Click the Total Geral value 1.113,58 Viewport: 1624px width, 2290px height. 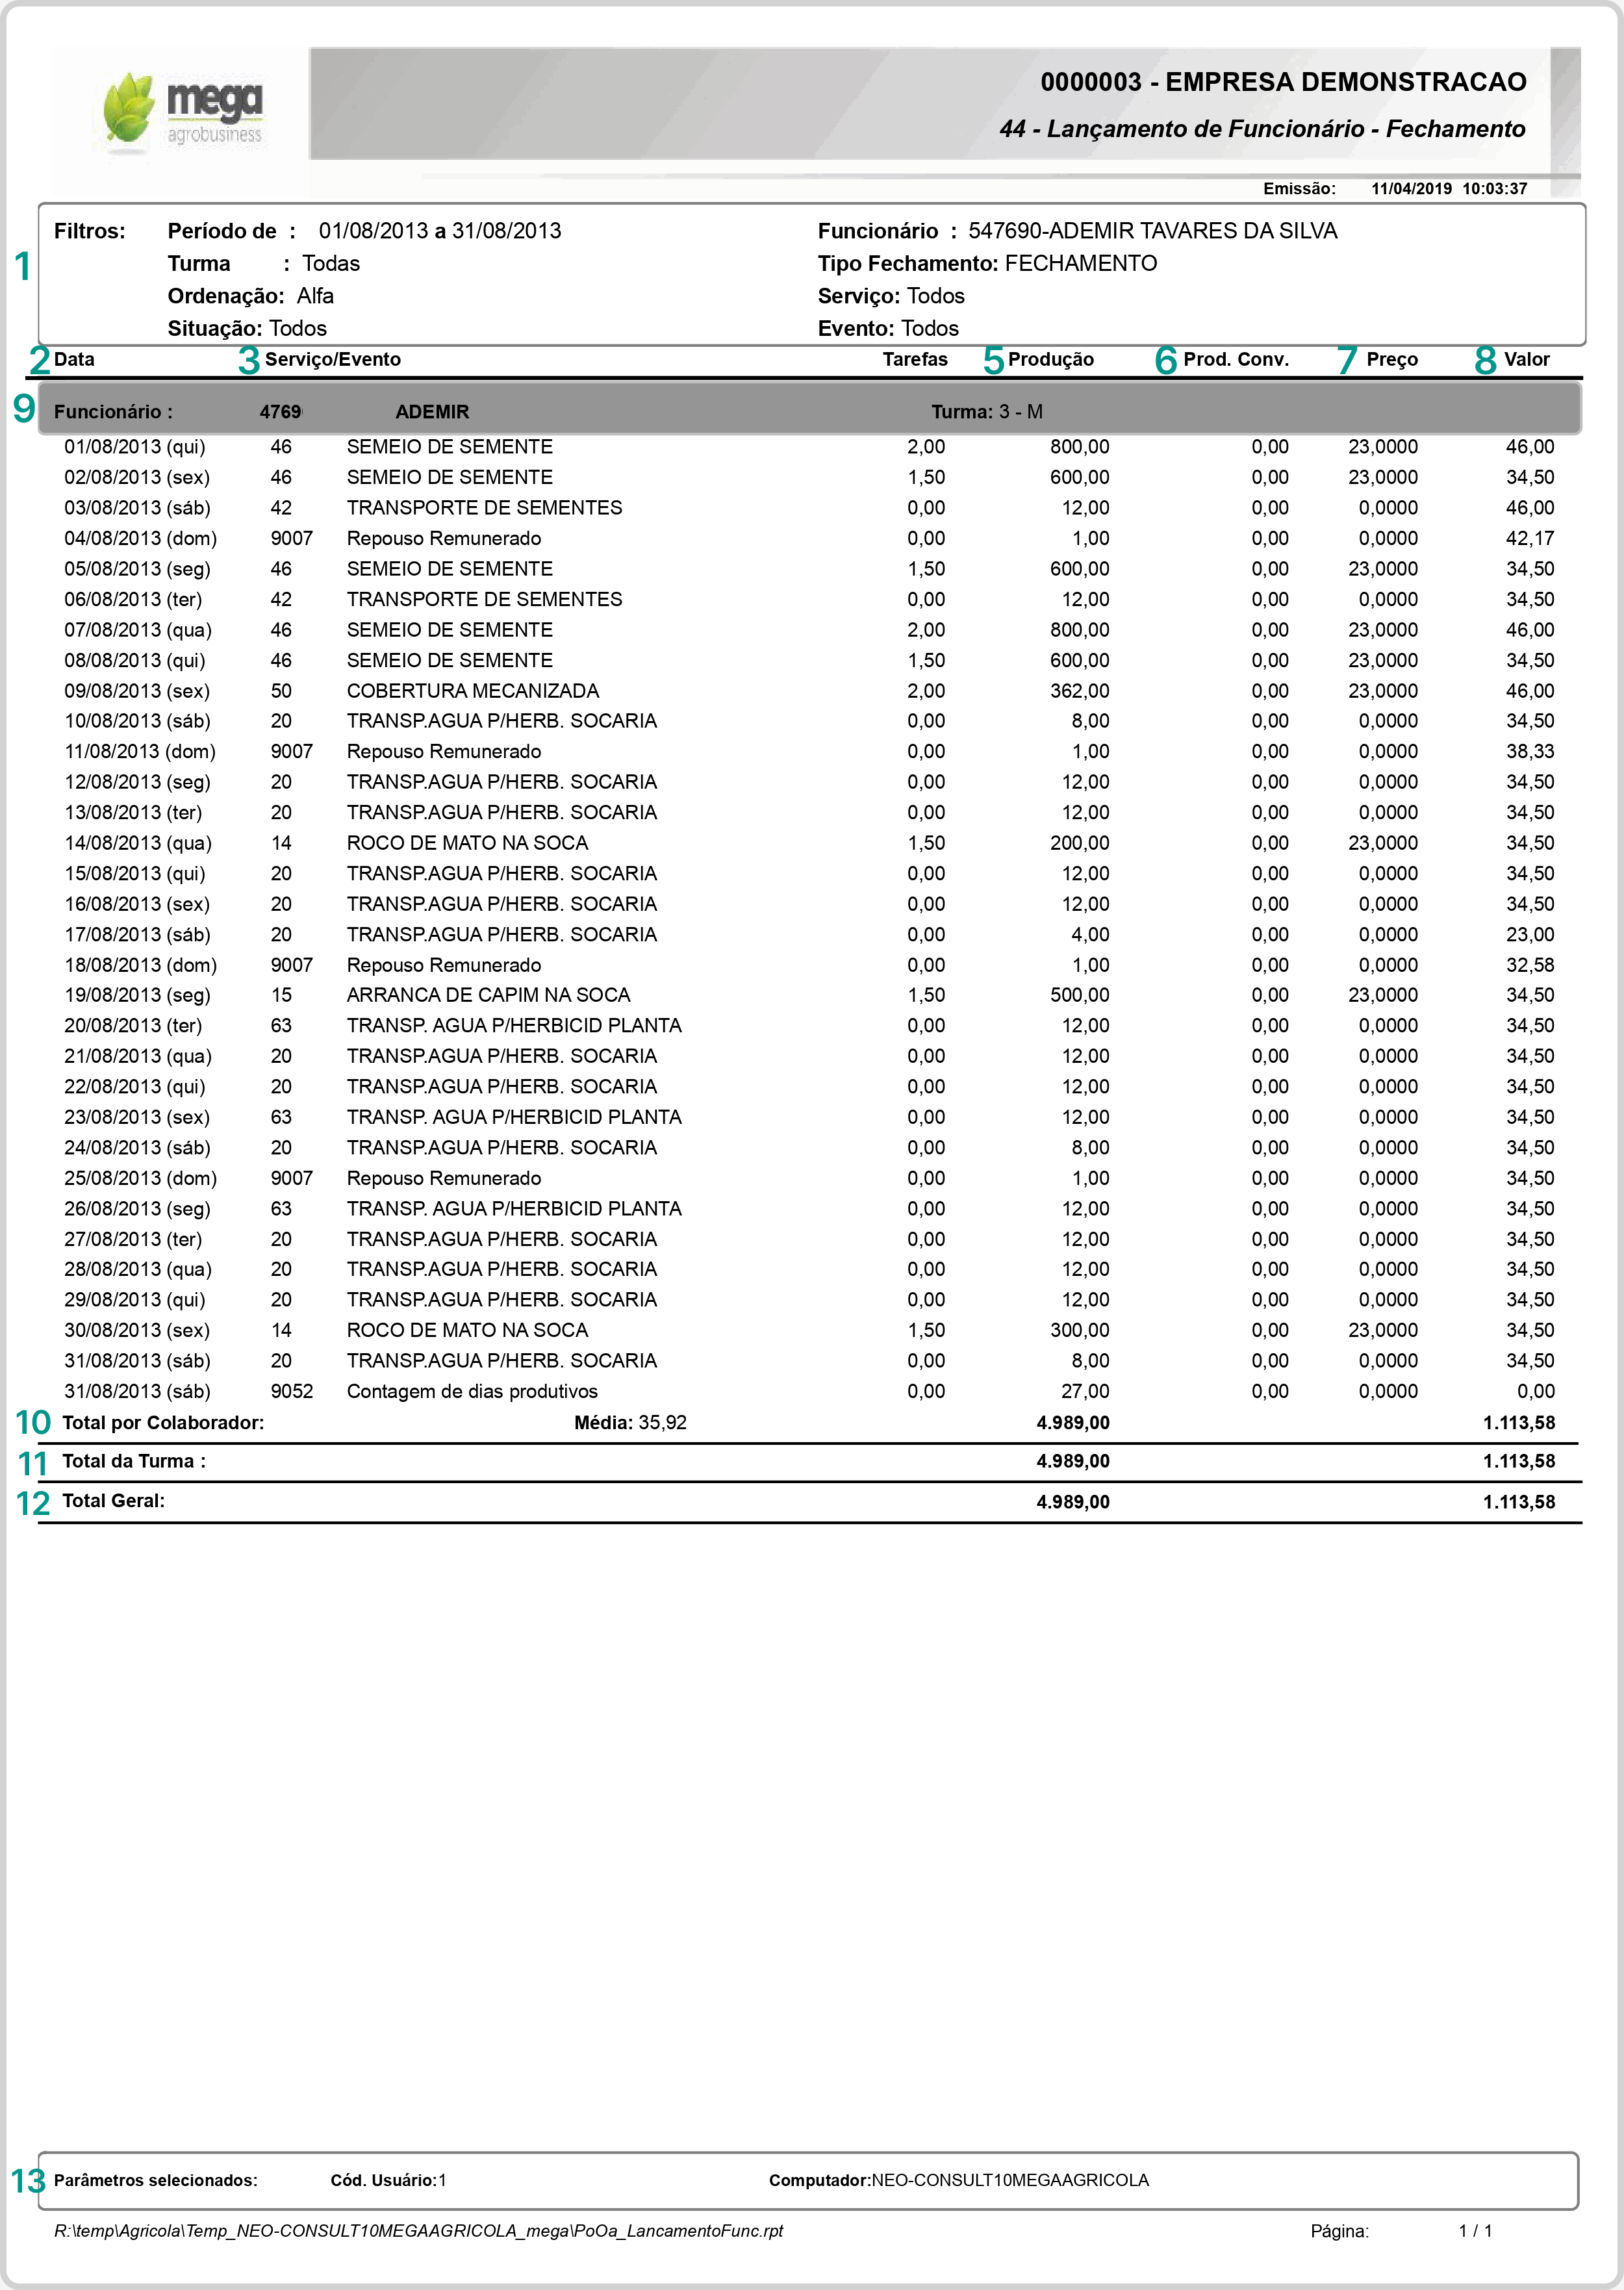[x=1518, y=1501]
